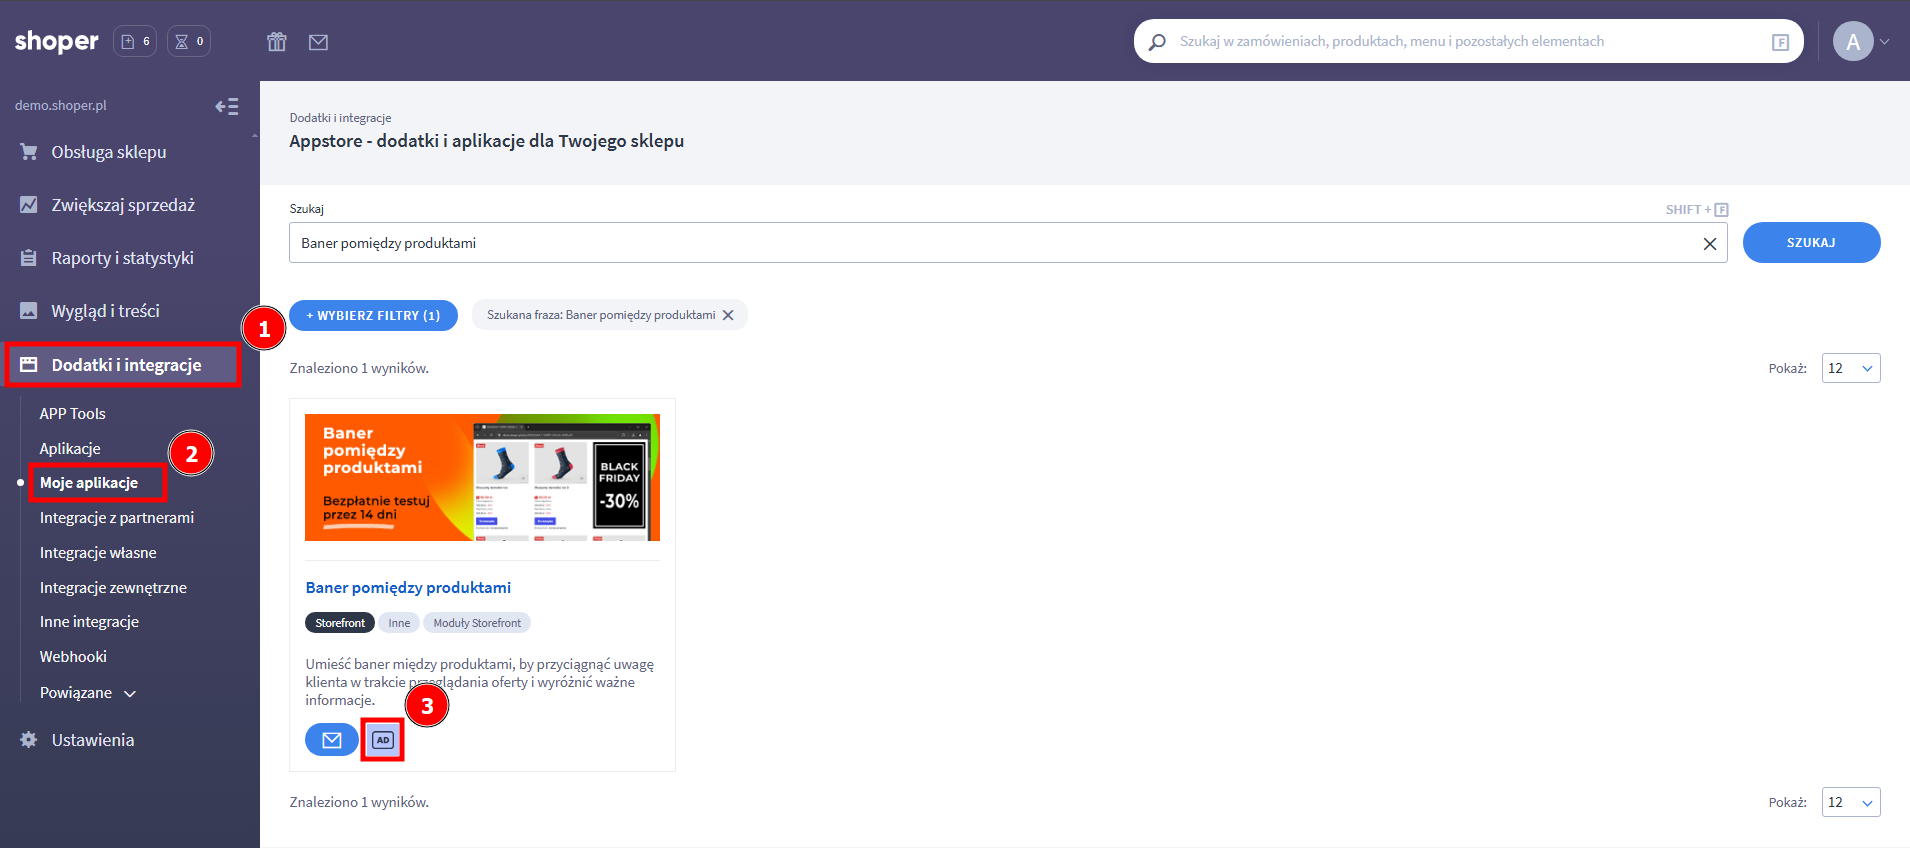This screenshot has height=848, width=1910.
Task: Collapse the sidebar with the arrow icon
Action: point(227,106)
